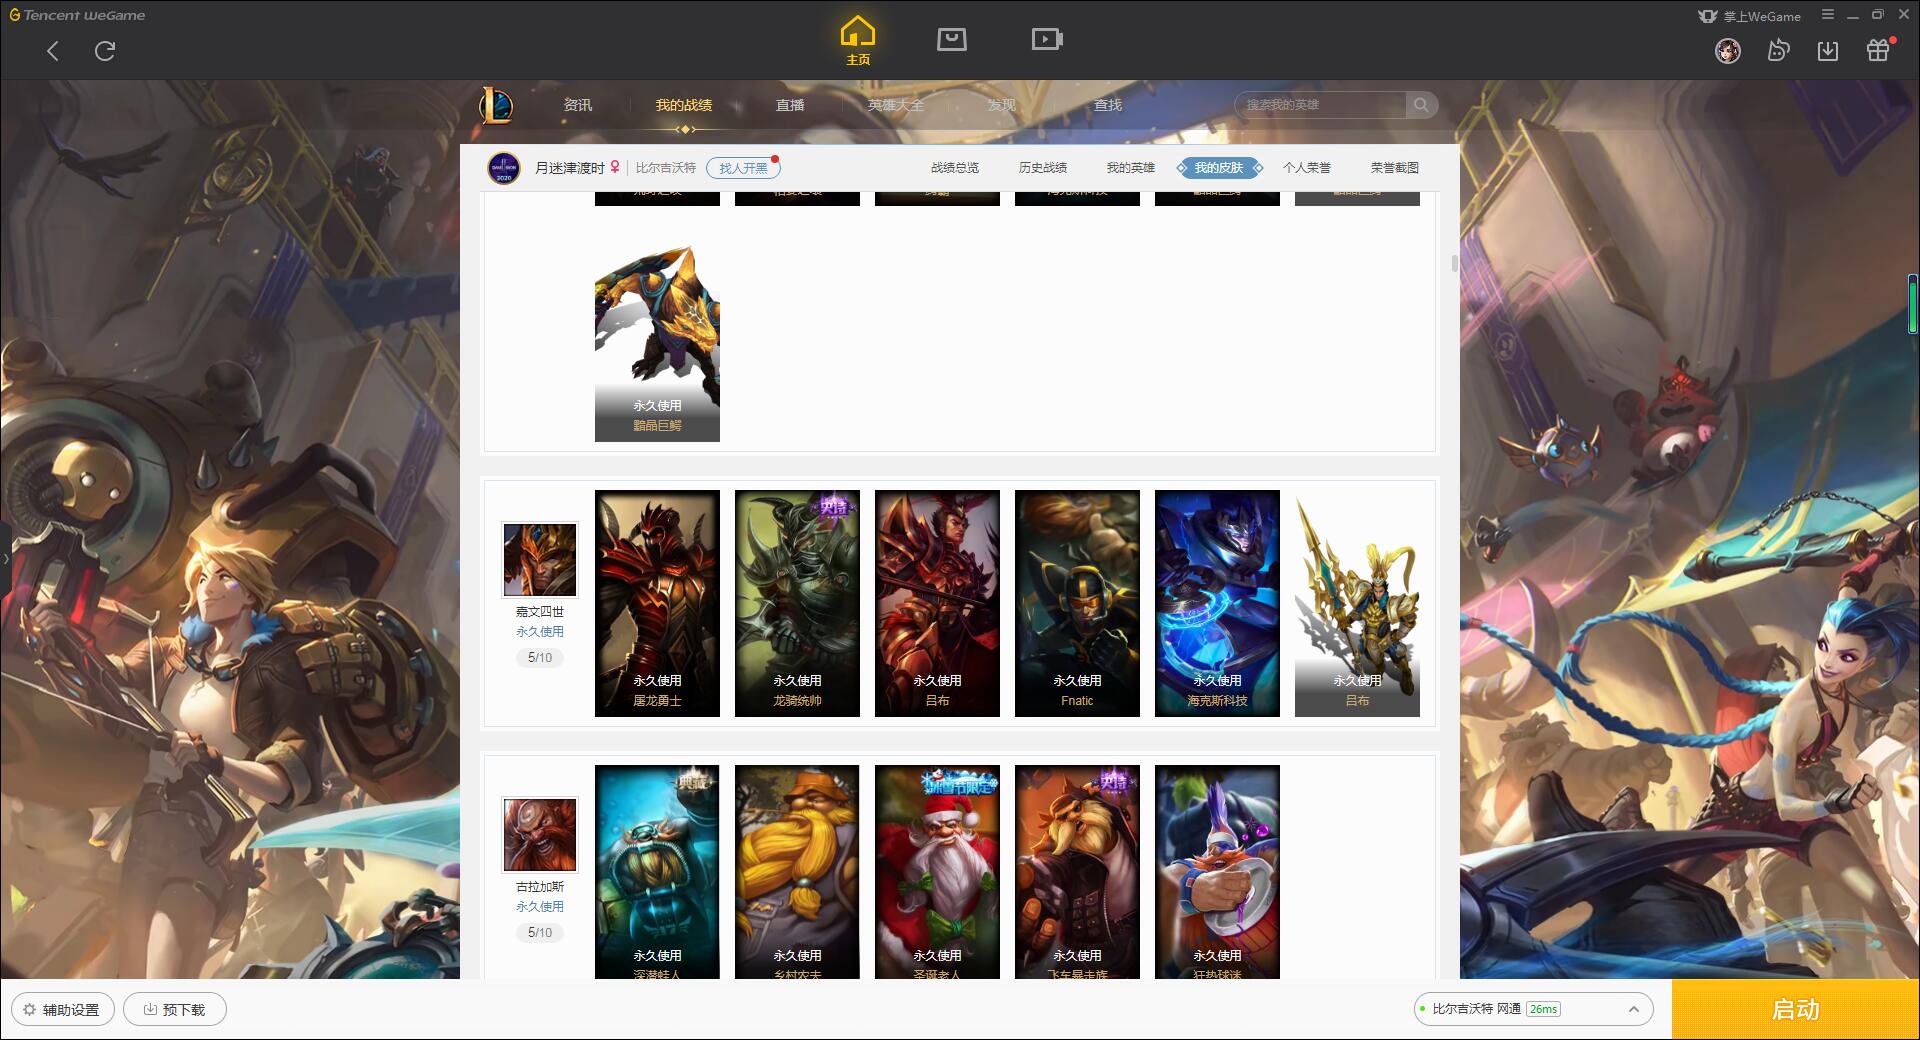Click the player profile avatar
Screen dimensions: 1920x1040
point(504,168)
